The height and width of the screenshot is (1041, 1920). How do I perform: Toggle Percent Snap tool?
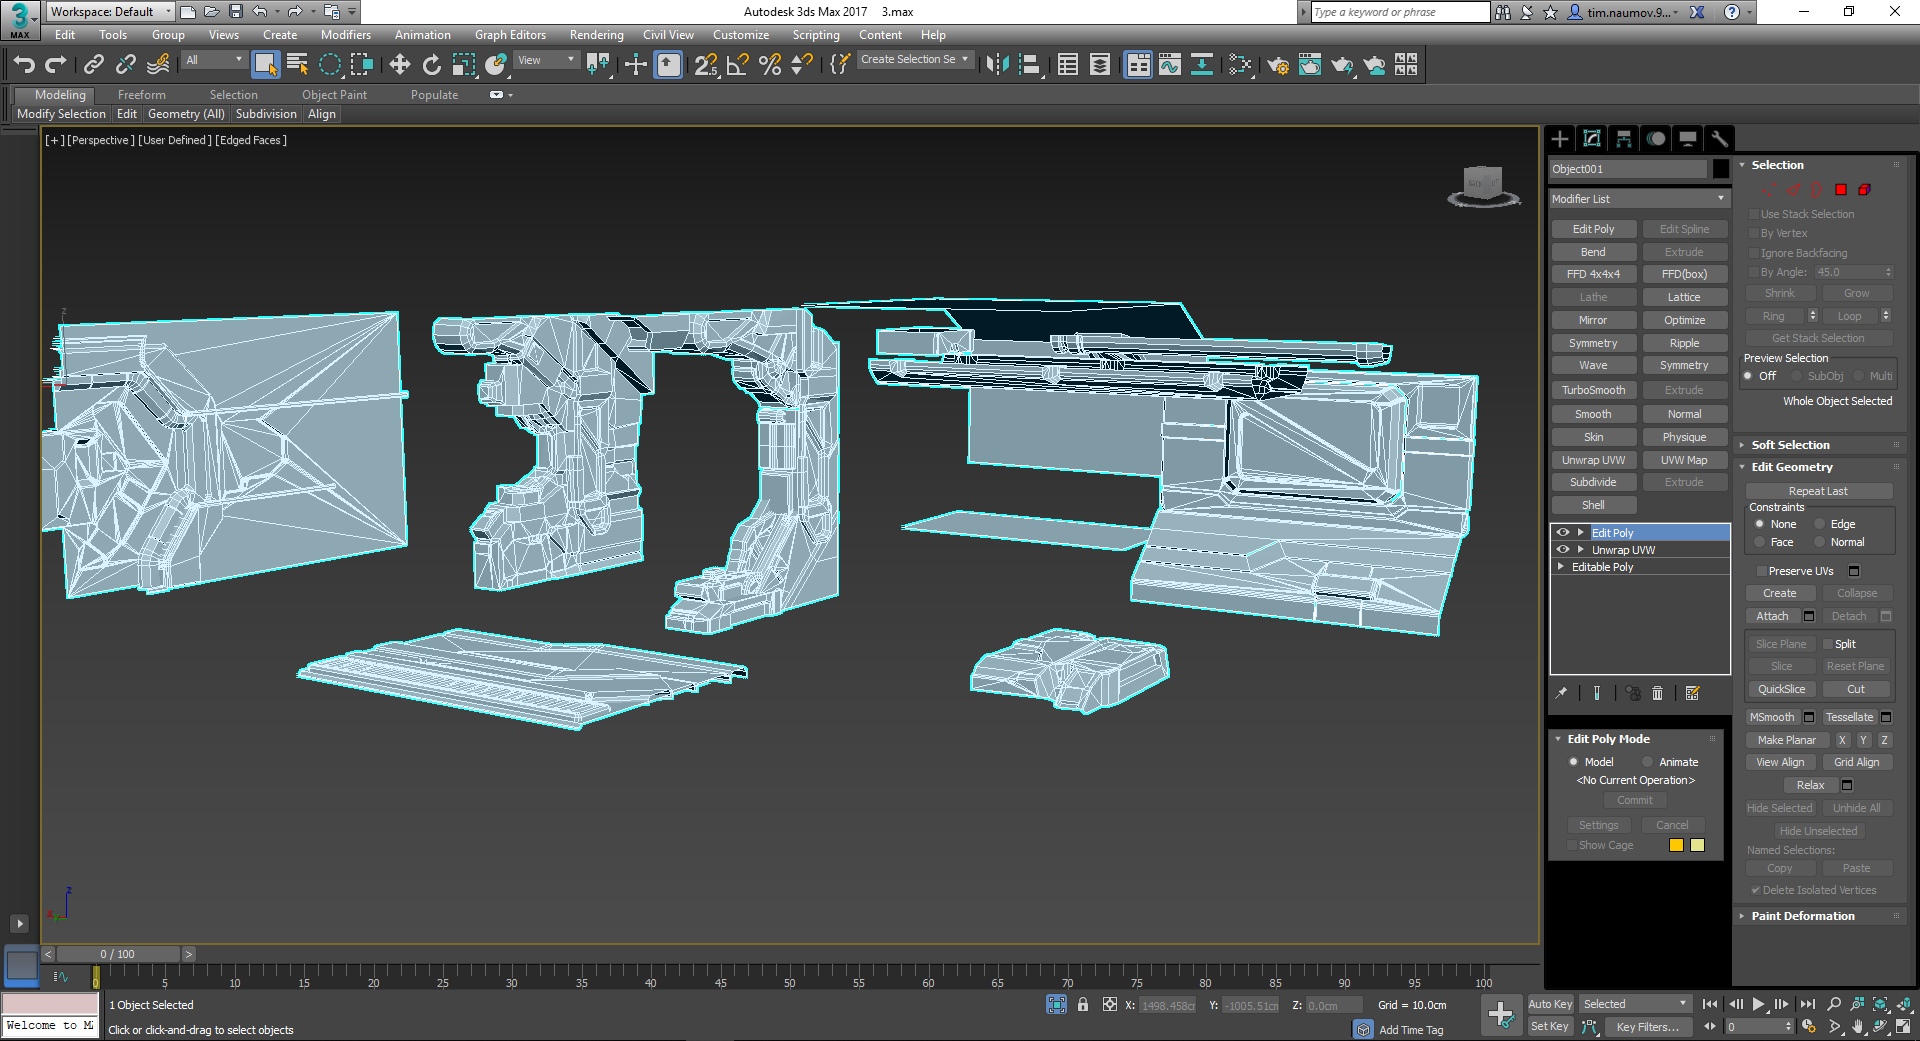(770, 65)
